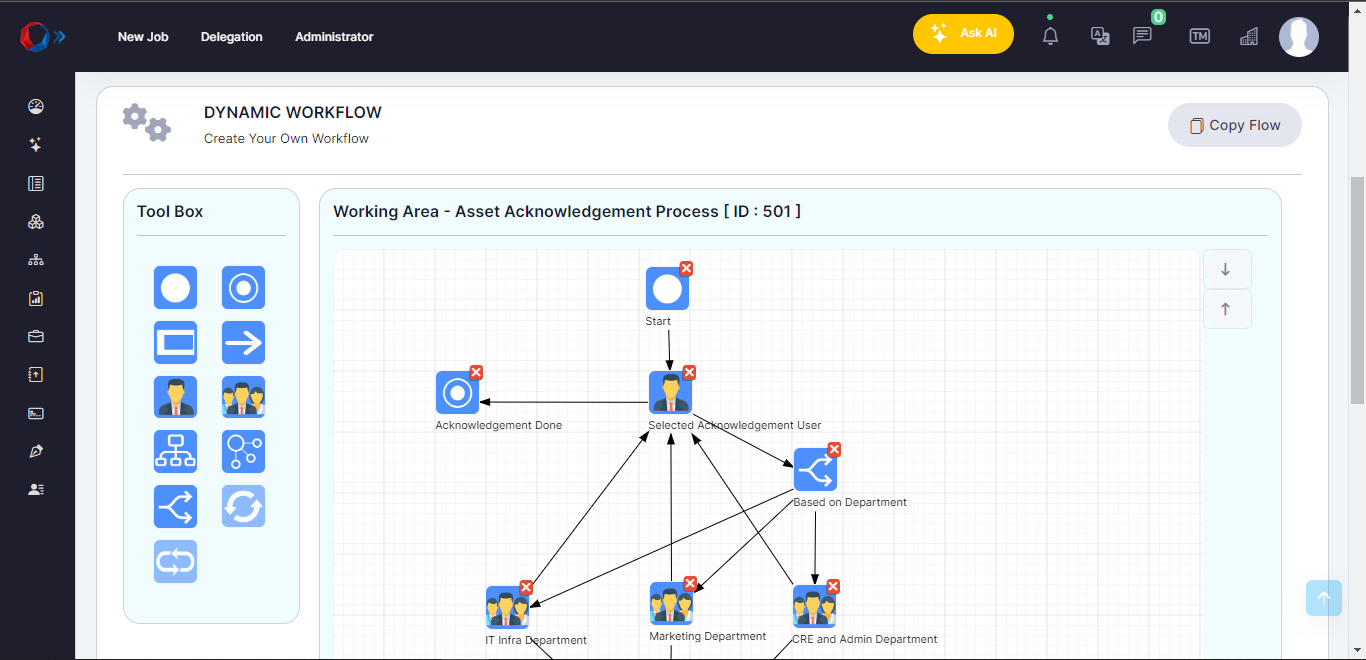This screenshot has width=1366, height=660.
Task: Open the language translate icon
Action: [x=1100, y=36]
